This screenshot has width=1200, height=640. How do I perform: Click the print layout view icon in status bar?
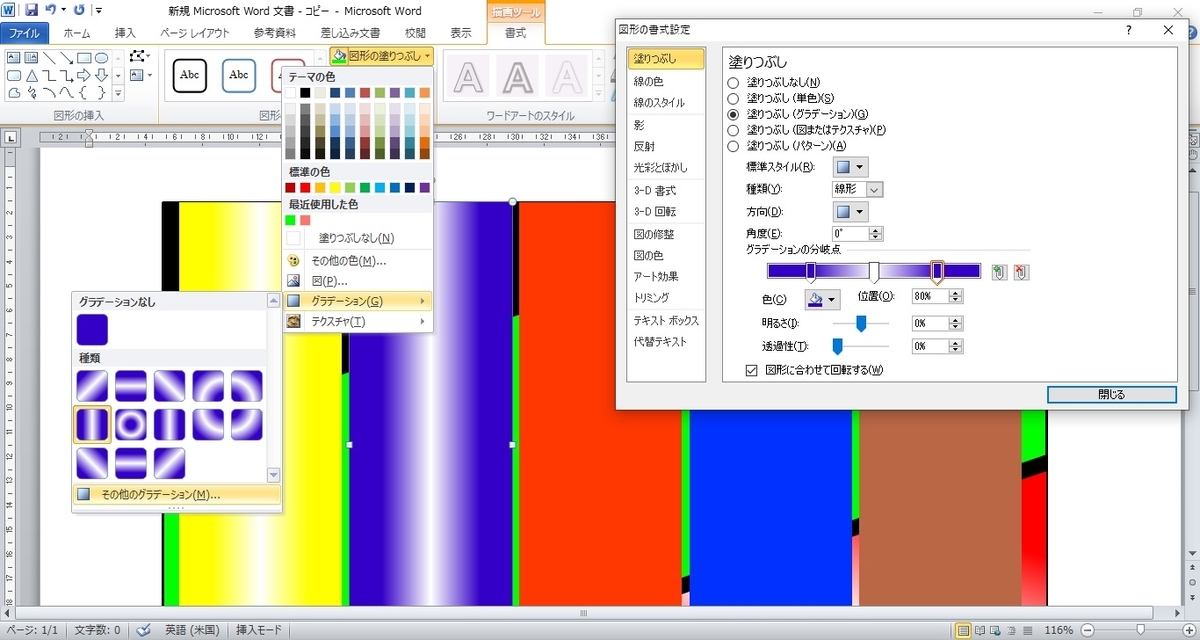tap(963, 630)
